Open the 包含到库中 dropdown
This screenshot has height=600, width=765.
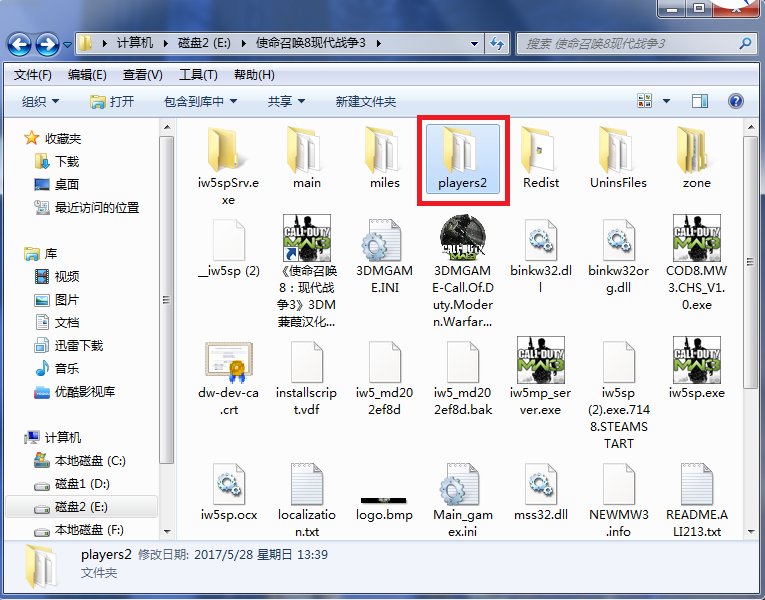[200, 101]
